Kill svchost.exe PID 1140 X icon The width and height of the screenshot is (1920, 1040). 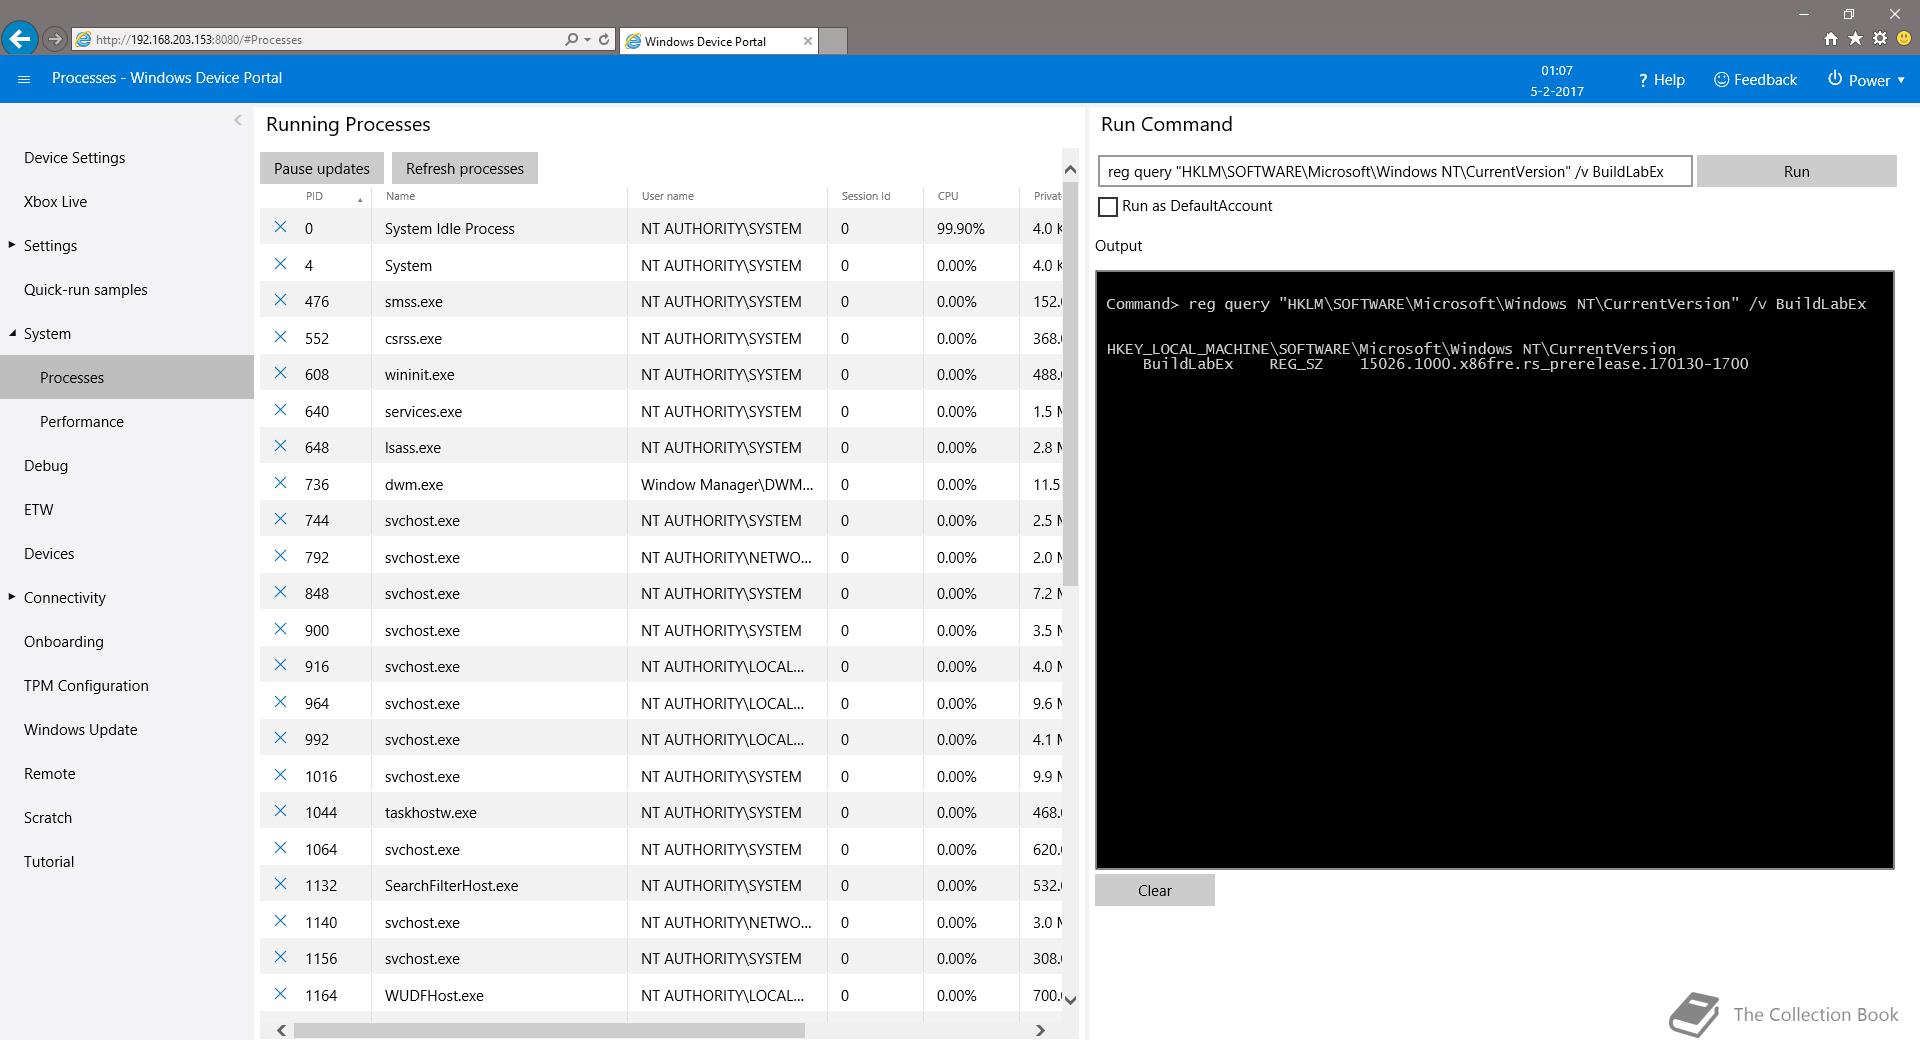(x=281, y=921)
